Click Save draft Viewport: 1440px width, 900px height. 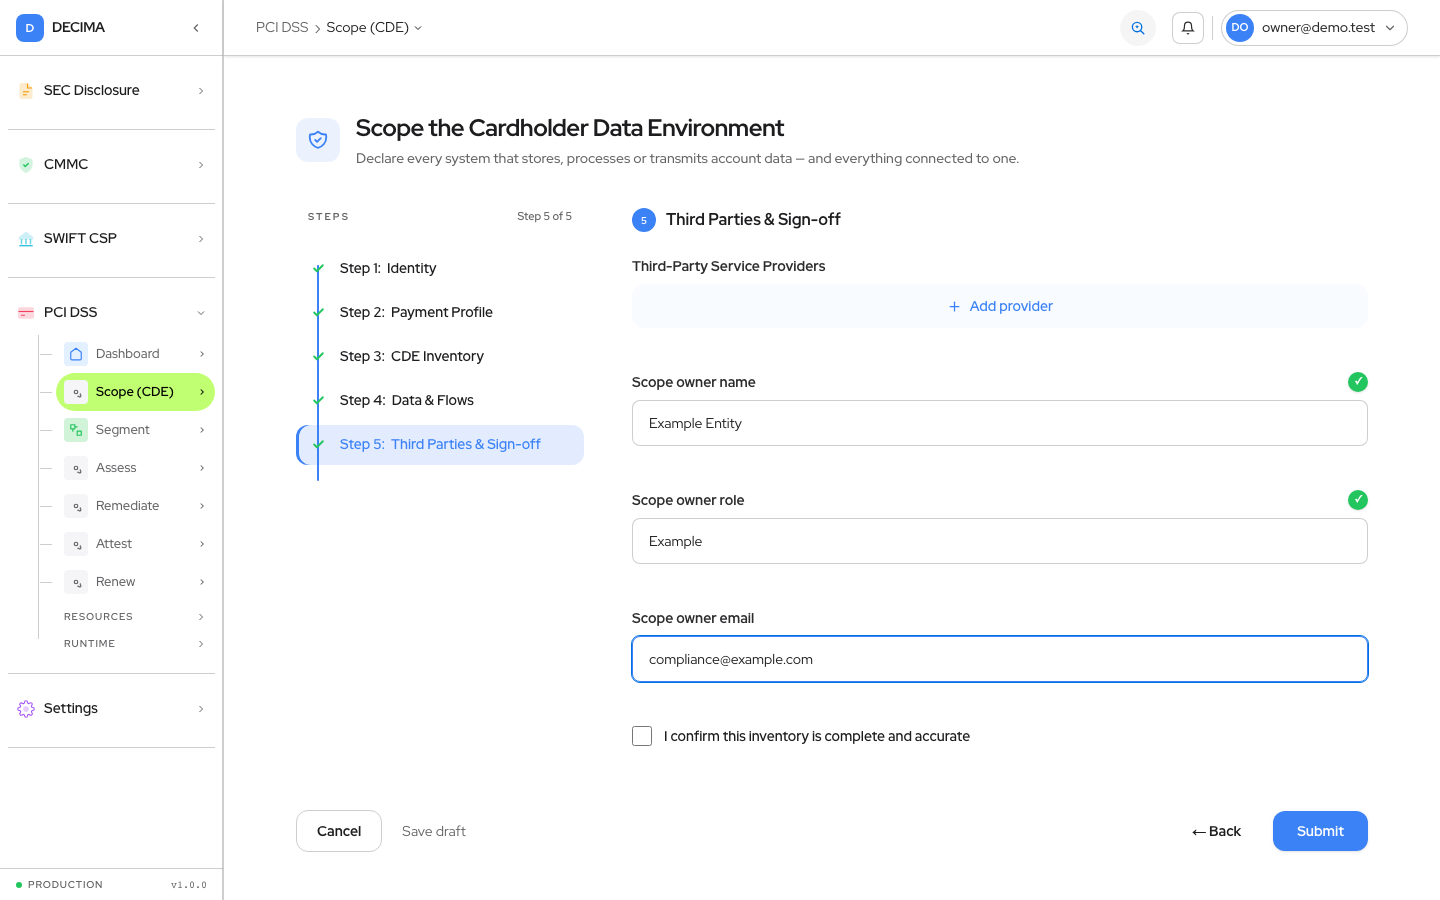coord(434,831)
